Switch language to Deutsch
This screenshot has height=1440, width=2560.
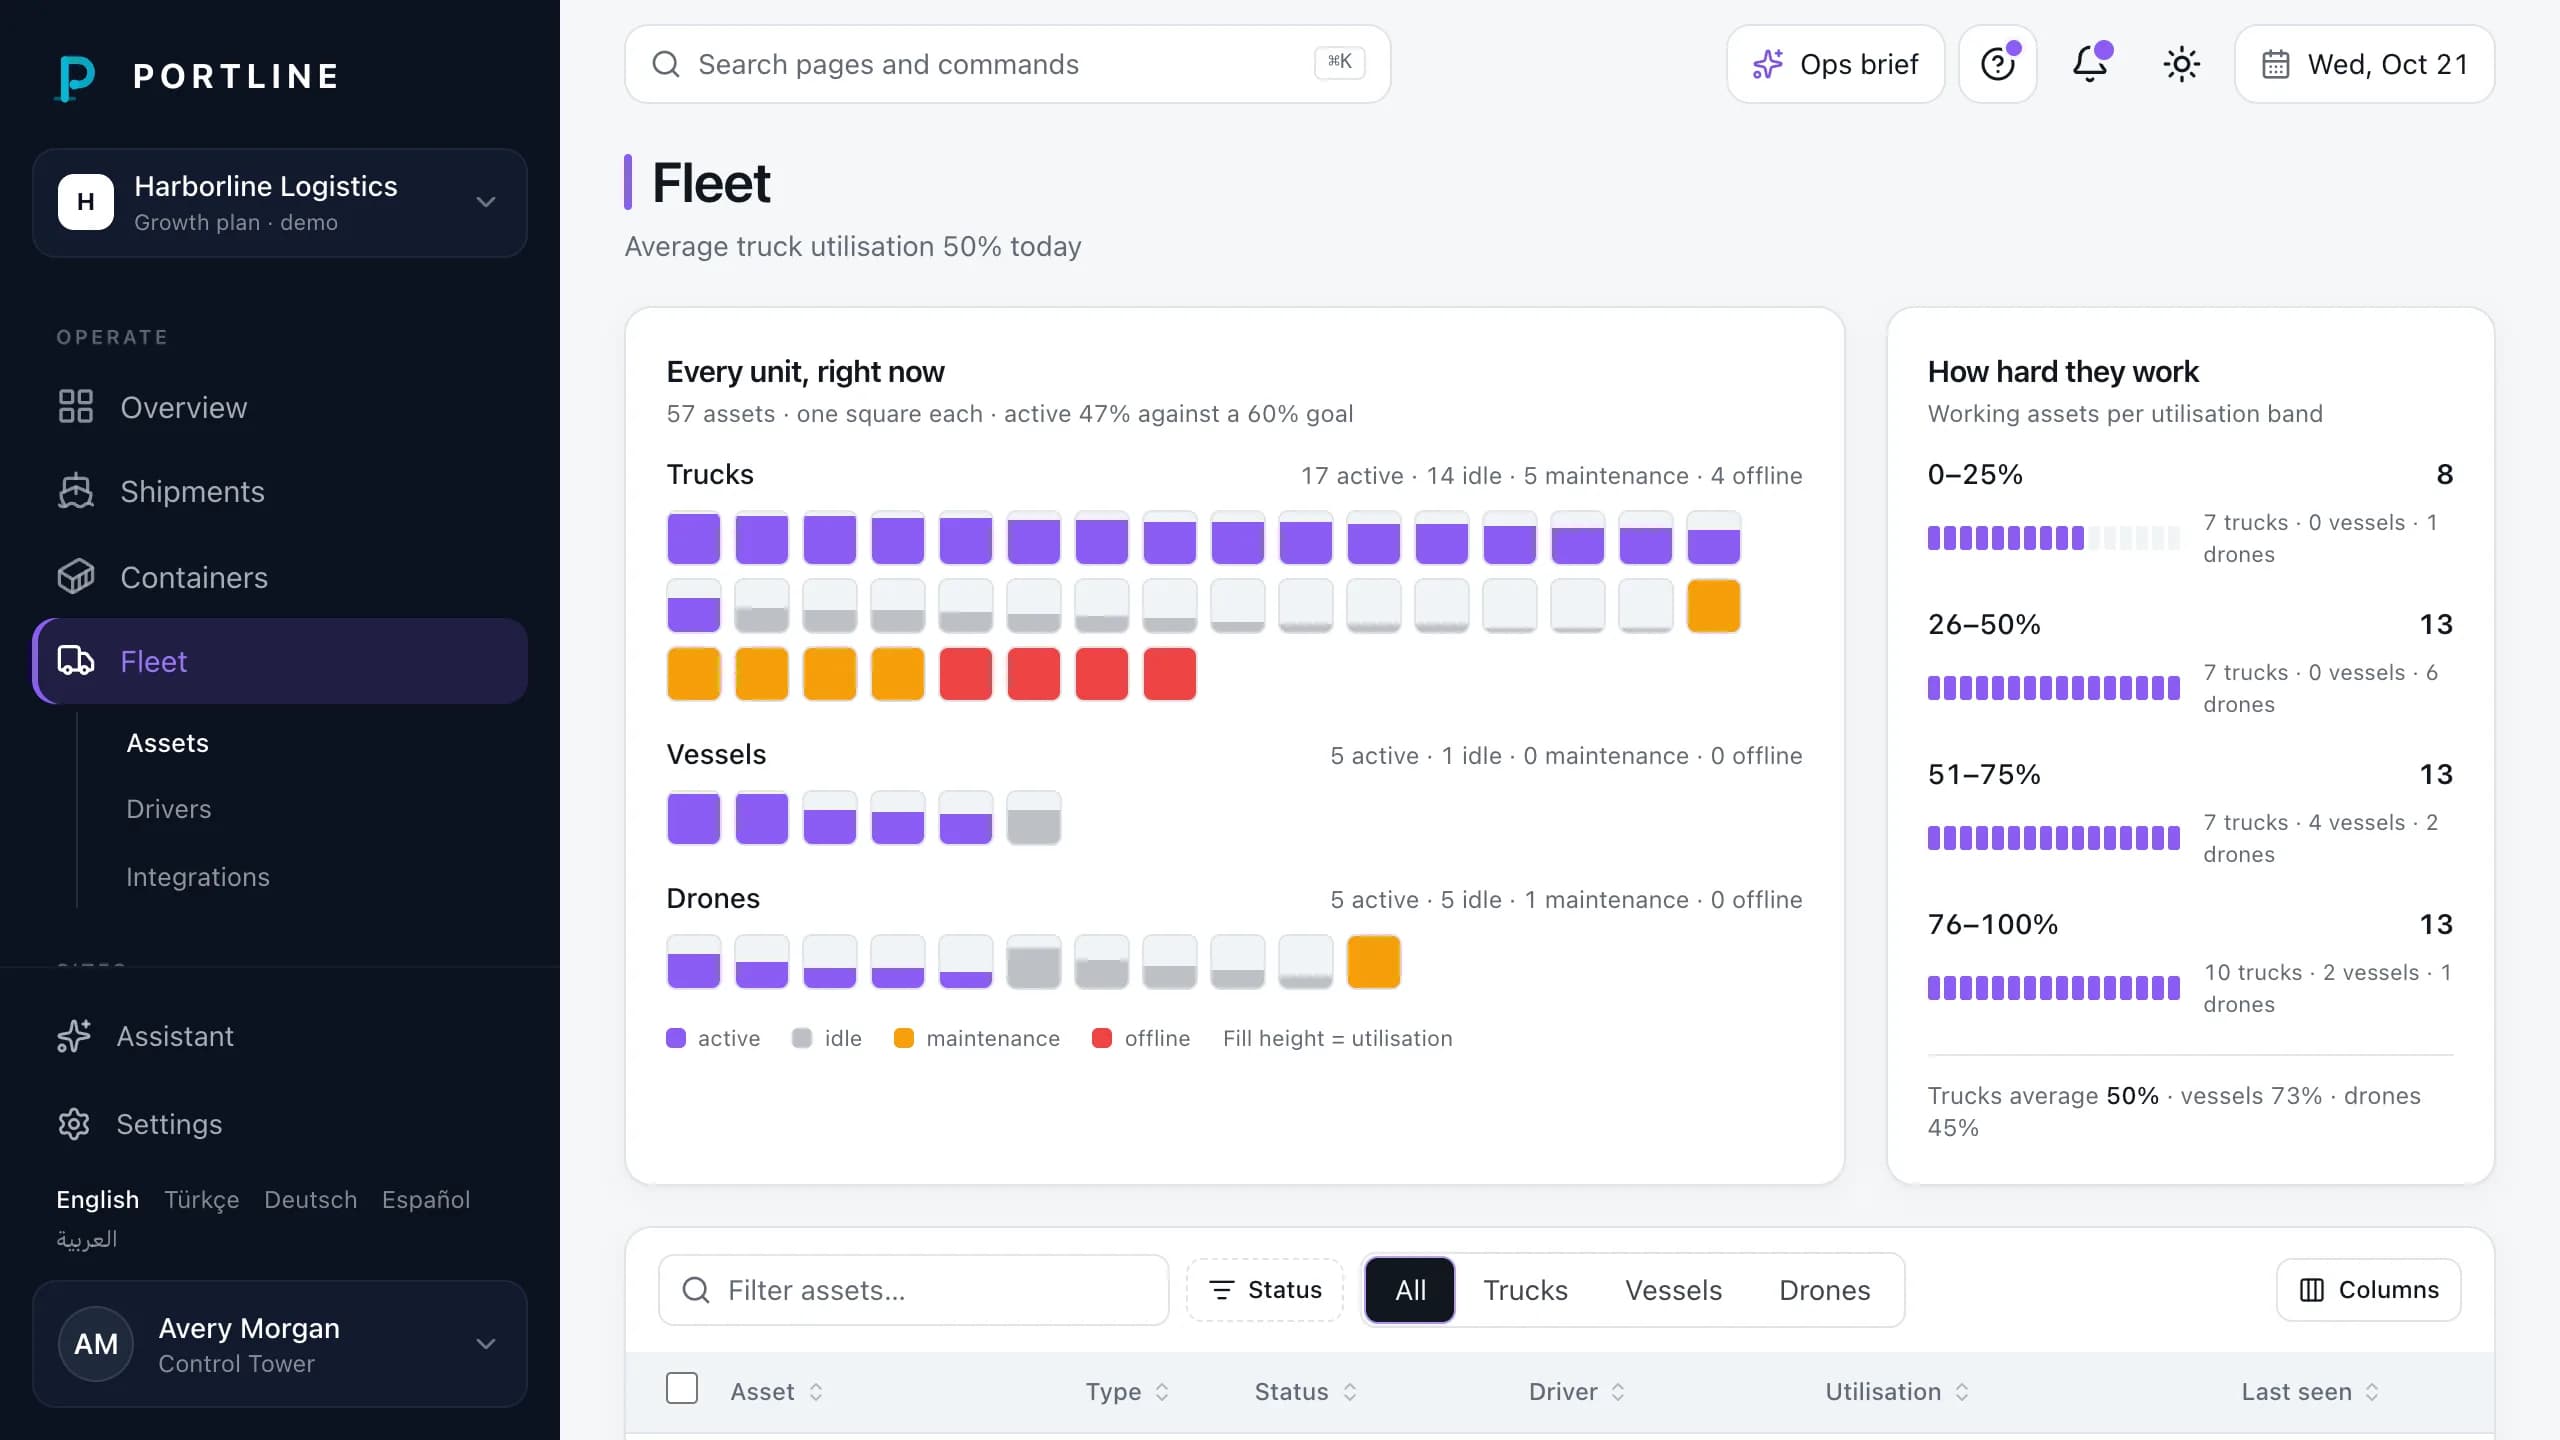[310, 1199]
